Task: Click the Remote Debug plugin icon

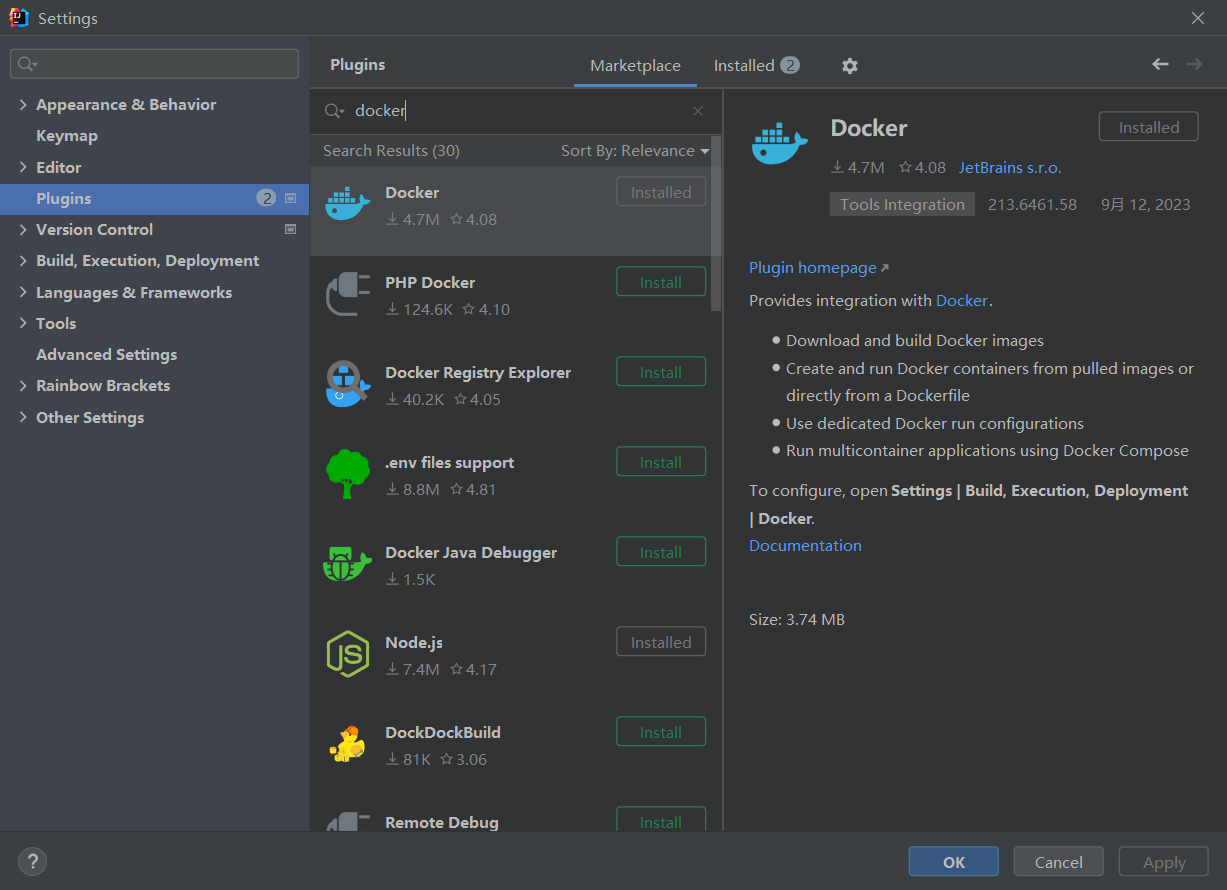Action: (348, 822)
